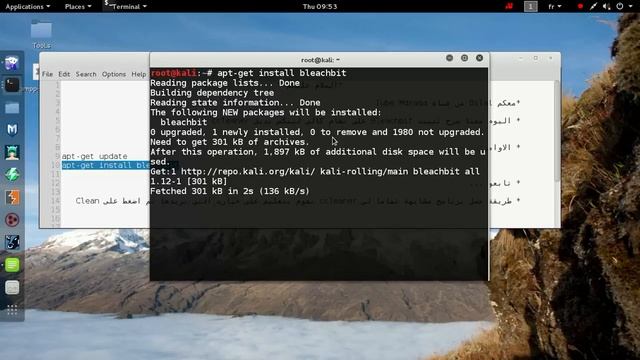The image size is (640, 360).
Task: Launch the first dock icon (browser)
Action: coord(12,62)
